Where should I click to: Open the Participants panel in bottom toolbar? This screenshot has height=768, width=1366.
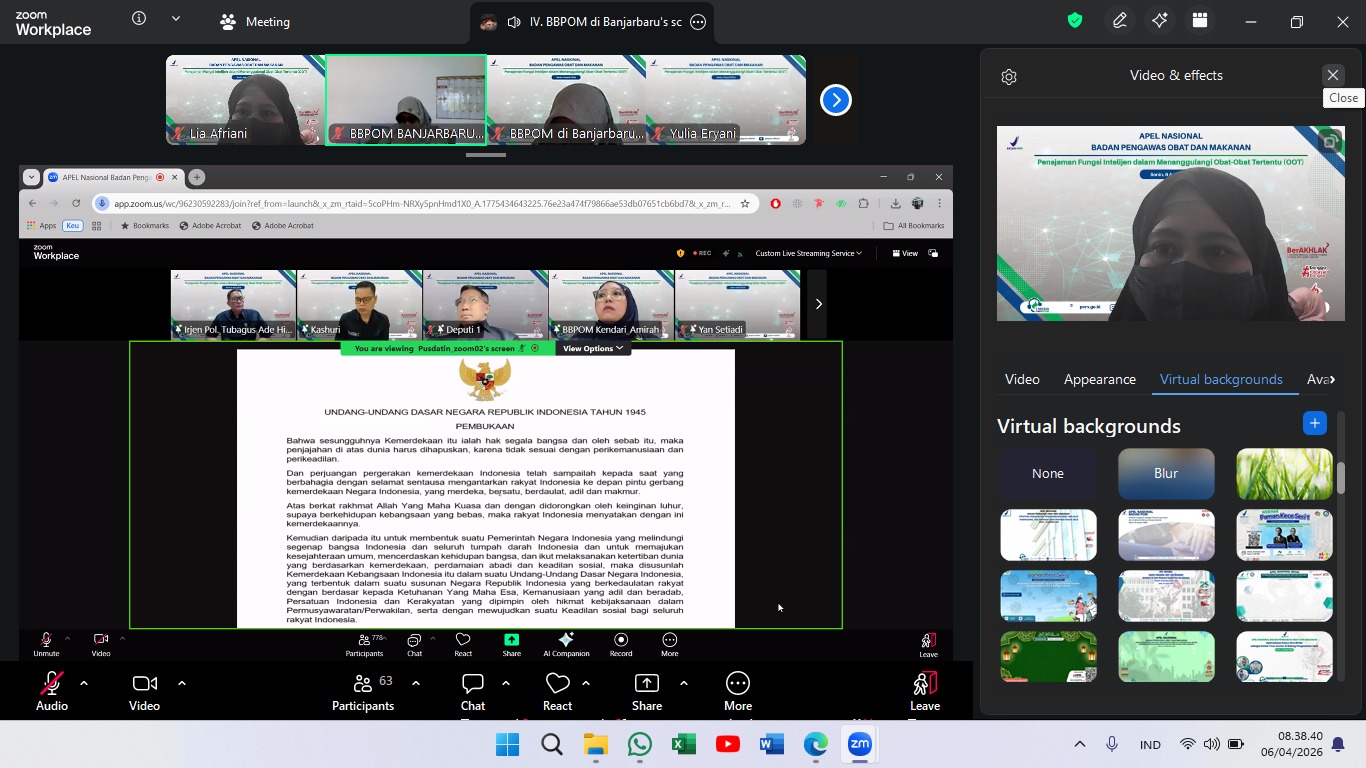tap(362, 684)
